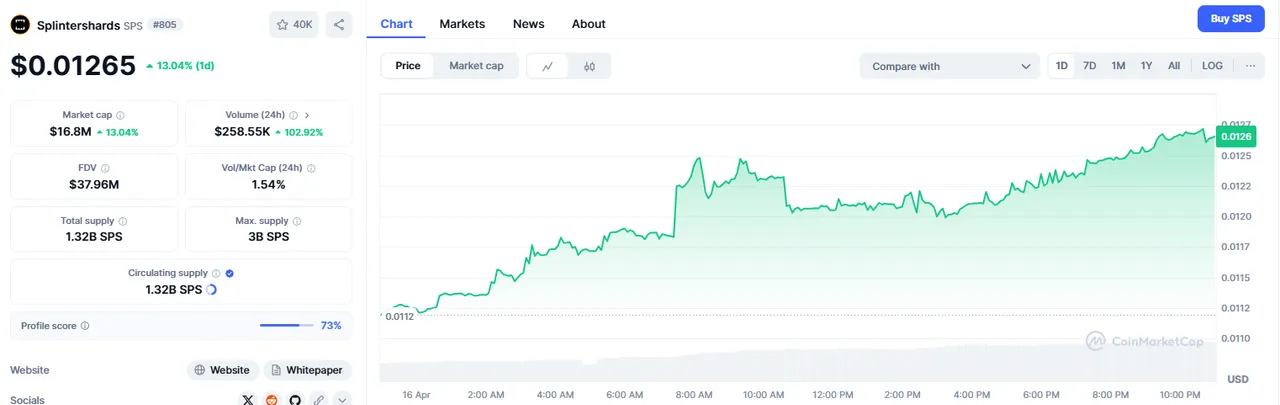This screenshot has height=405, width=1280.
Task: Open the Reddit social icon
Action: click(x=272, y=399)
